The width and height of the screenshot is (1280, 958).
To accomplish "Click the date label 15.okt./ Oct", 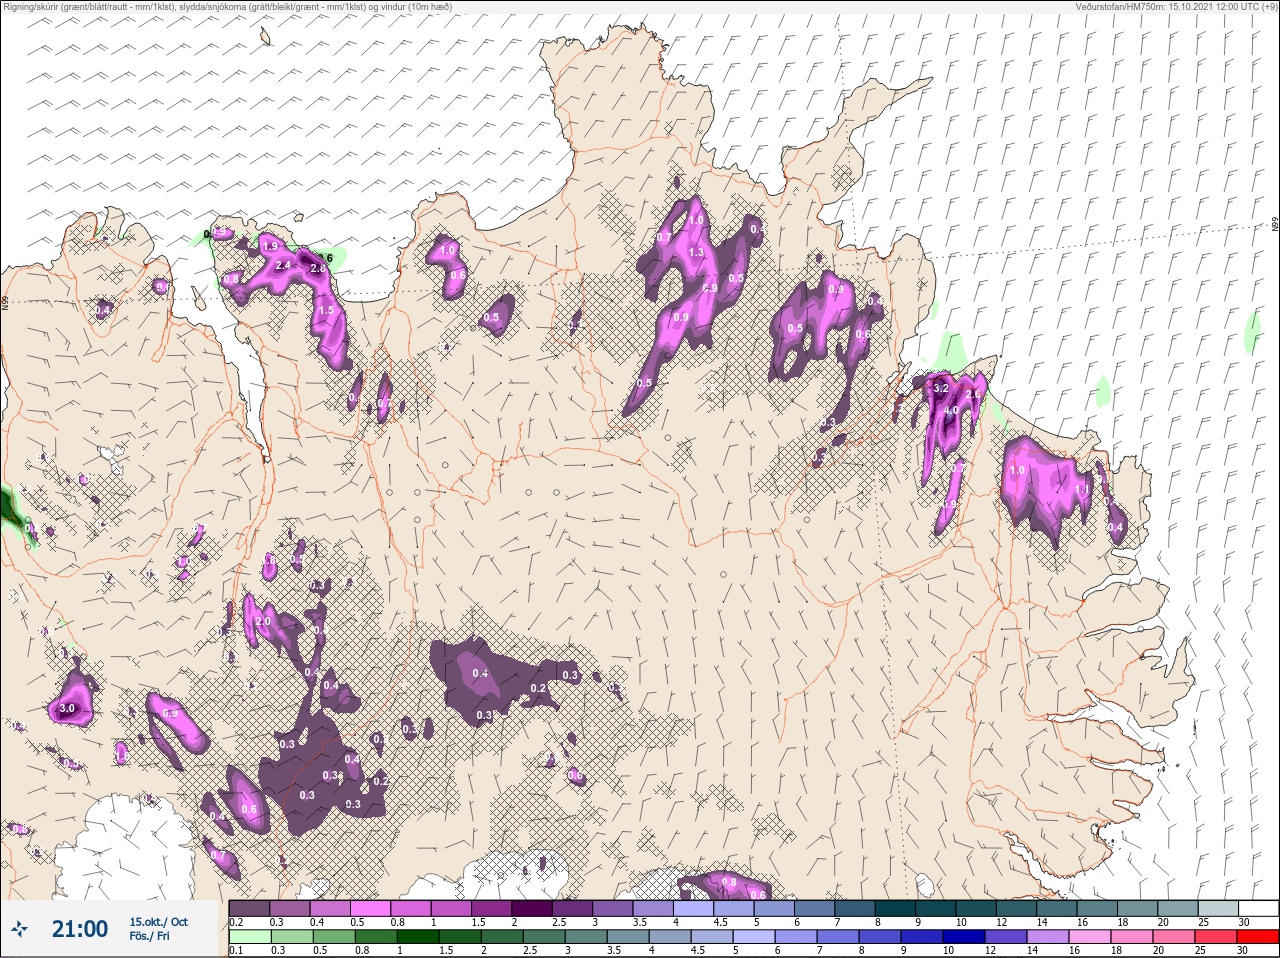I will tap(158, 922).
